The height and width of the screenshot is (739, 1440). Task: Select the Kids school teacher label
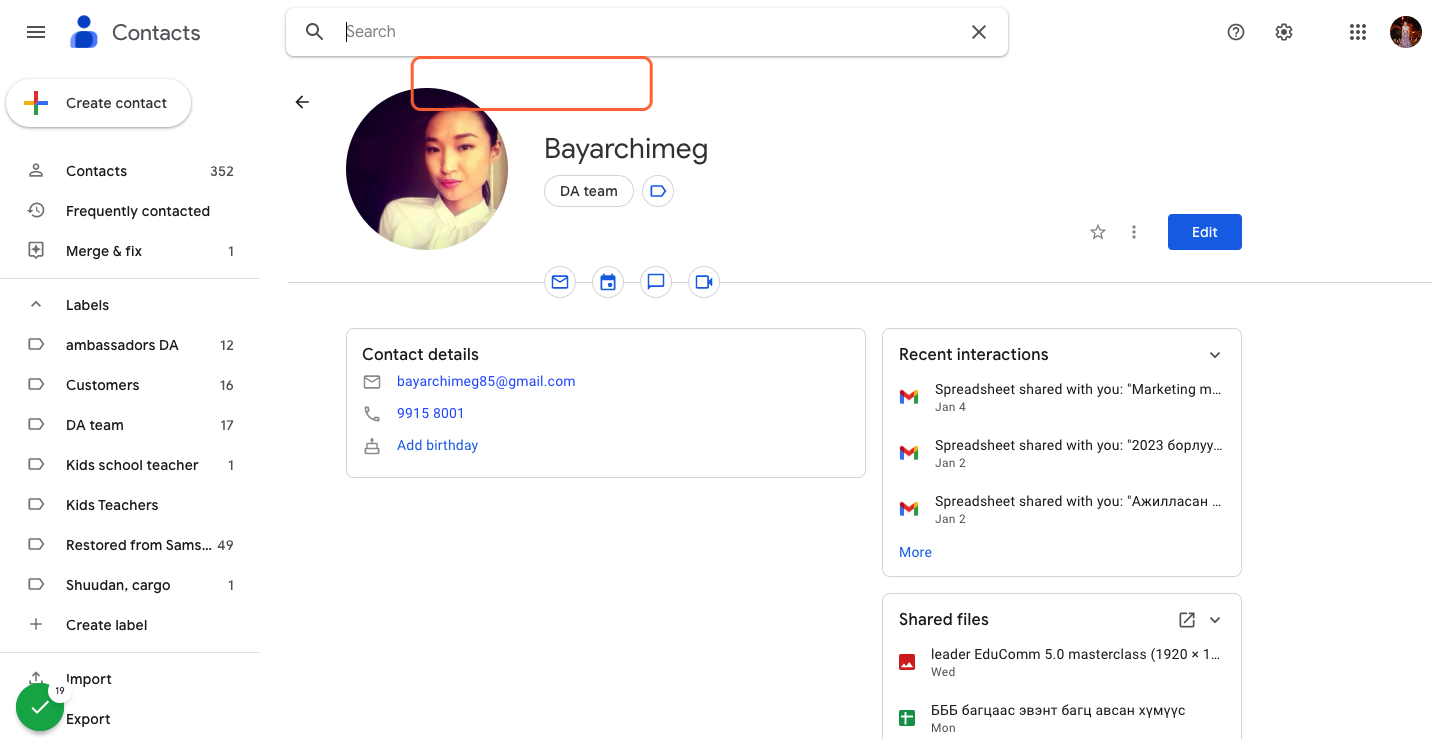(130, 465)
